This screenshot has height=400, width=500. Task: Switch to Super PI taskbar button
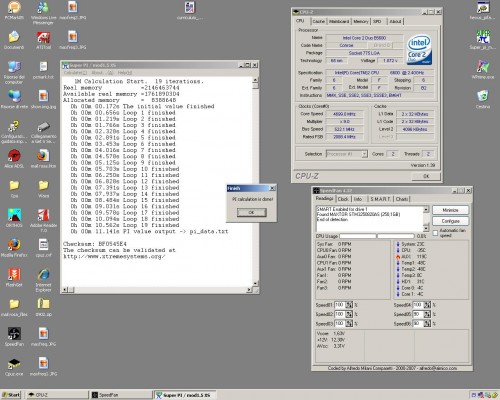pos(185,395)
